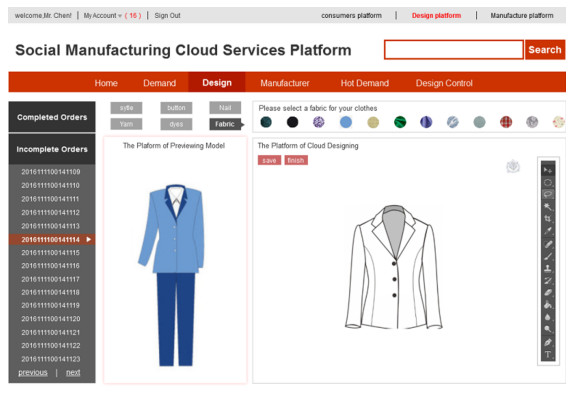Pick the light blue fabric swatch
Image resolution: width=578 pixels, height=396 pixels.
[346, 122]
